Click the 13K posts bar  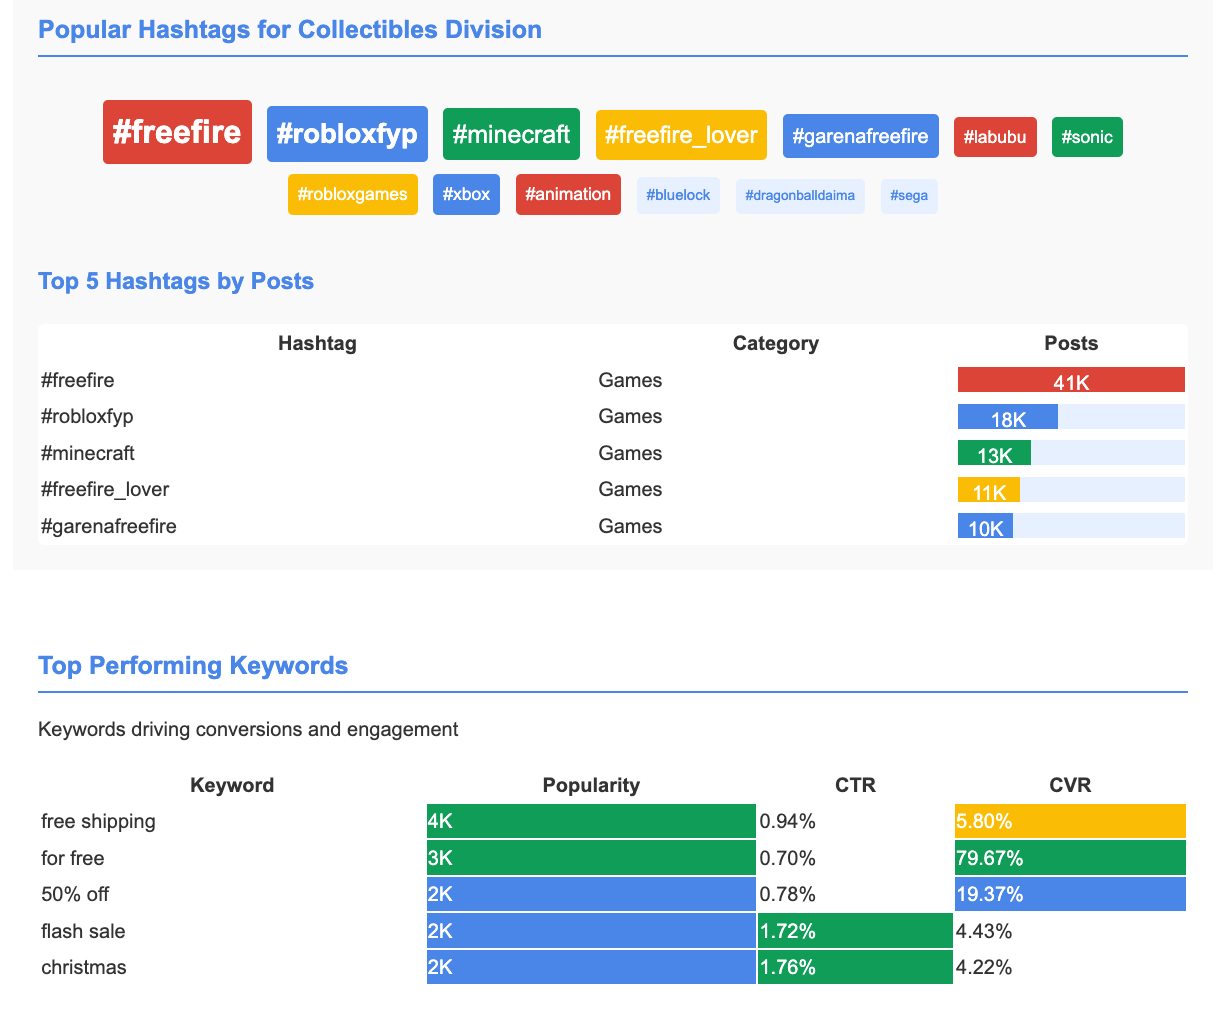[x=994, y=453]
